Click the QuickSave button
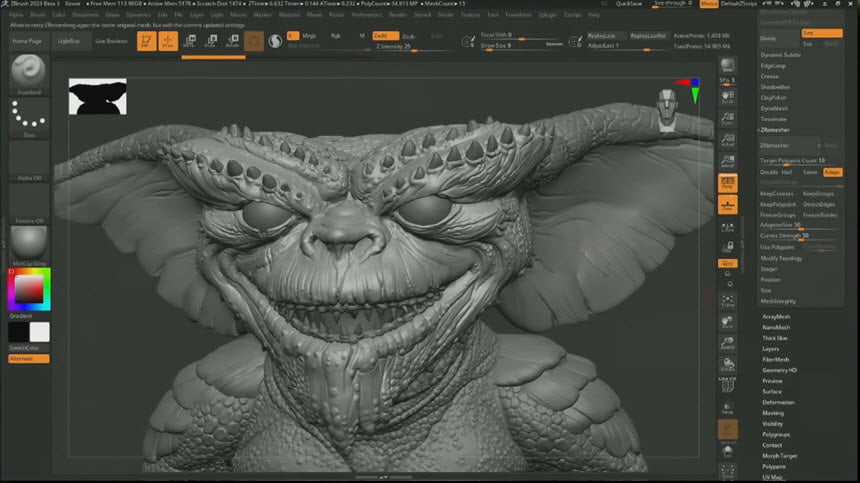The image size is (860, 483). coord(629,4)
